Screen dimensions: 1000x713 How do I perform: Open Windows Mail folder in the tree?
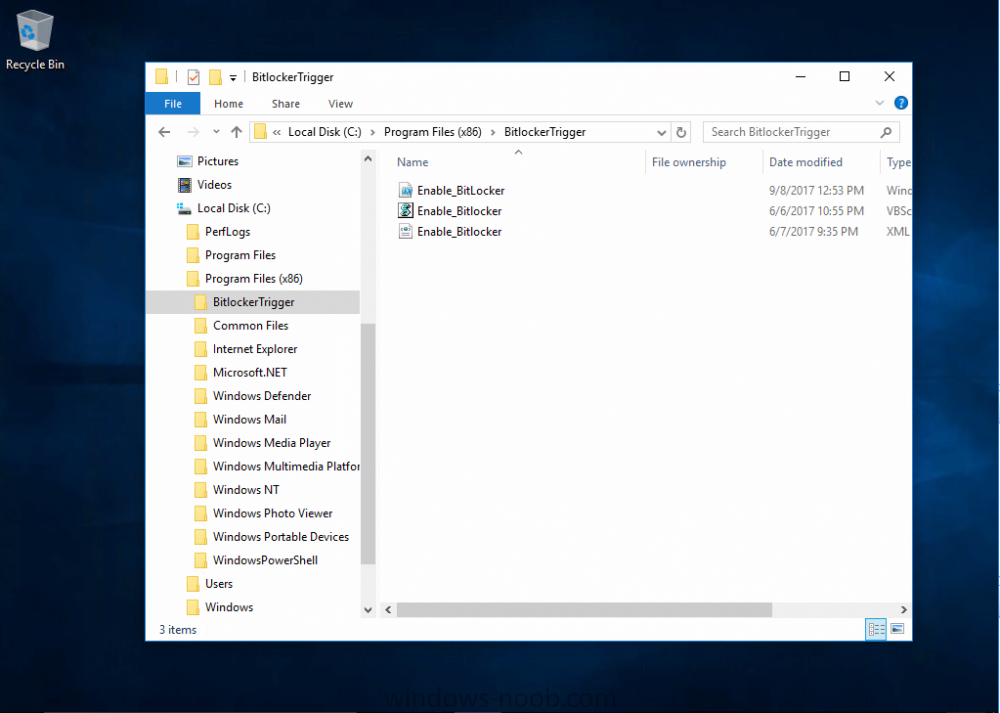(249, 420)
